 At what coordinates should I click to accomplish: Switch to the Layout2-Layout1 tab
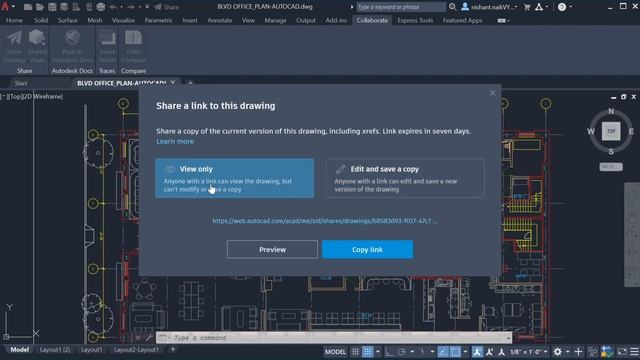click(x=136, y=350)
